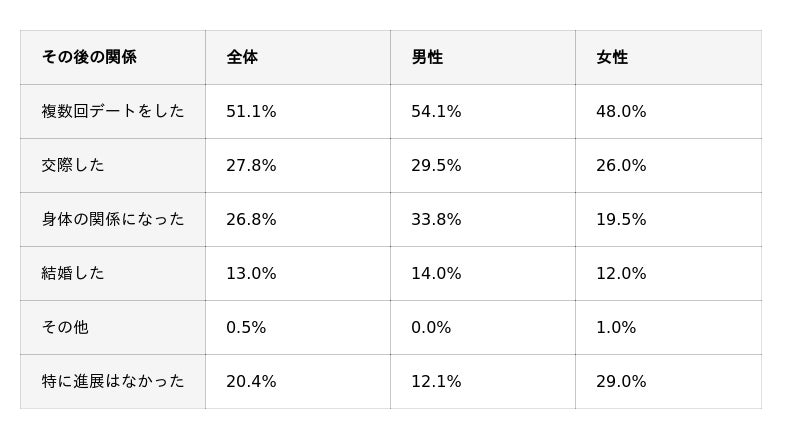Select the 結婚した row label
The image size is (800, 439).
pyautogui.click(x=113, y=274)
